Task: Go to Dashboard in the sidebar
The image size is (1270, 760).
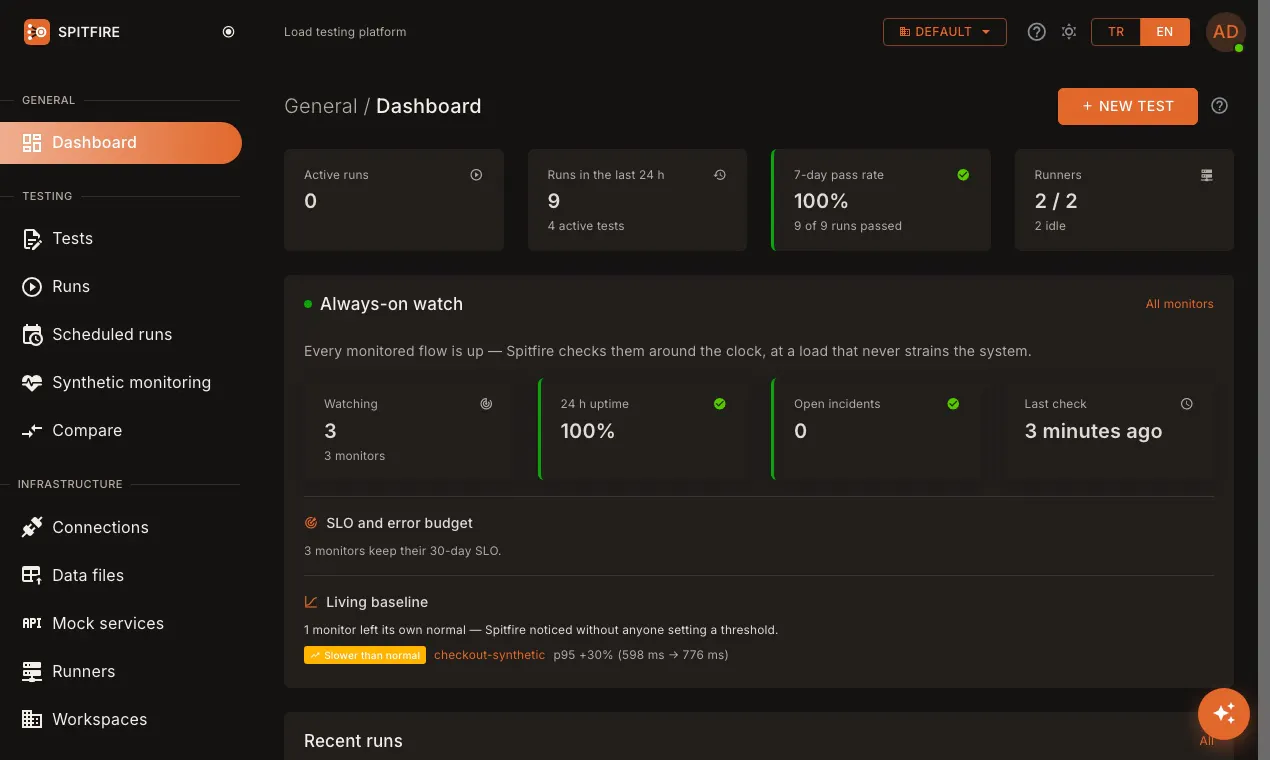Action: pyautogui.click(x=121, y=142)
